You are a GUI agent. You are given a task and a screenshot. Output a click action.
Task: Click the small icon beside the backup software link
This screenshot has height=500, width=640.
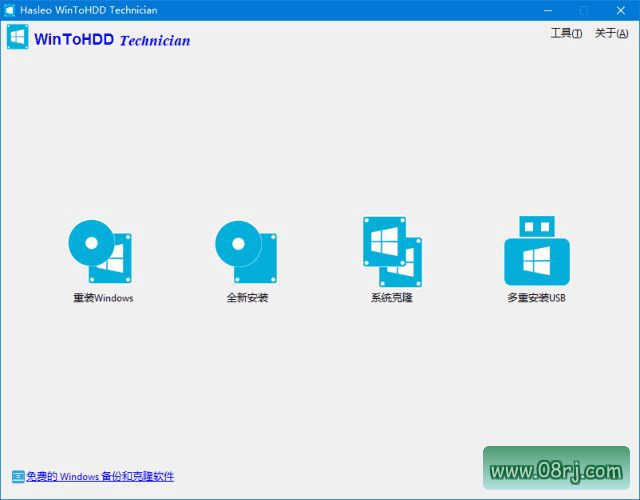[x=17, y=477]
